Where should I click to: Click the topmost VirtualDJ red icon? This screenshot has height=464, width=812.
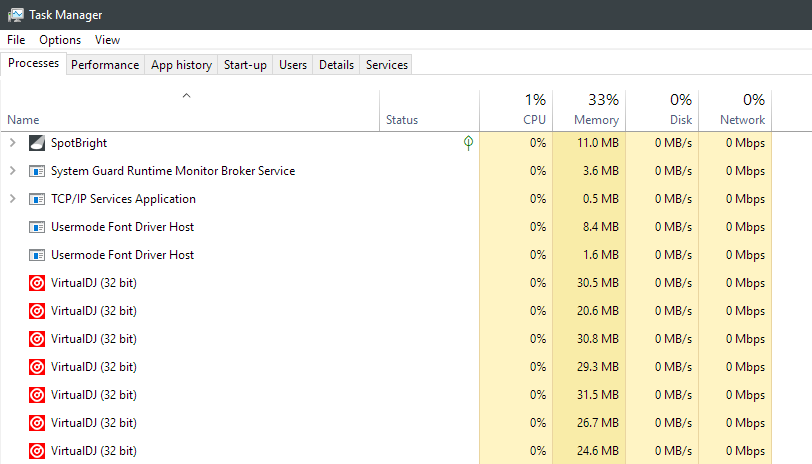pyautogui.click(x=37, y=283)
